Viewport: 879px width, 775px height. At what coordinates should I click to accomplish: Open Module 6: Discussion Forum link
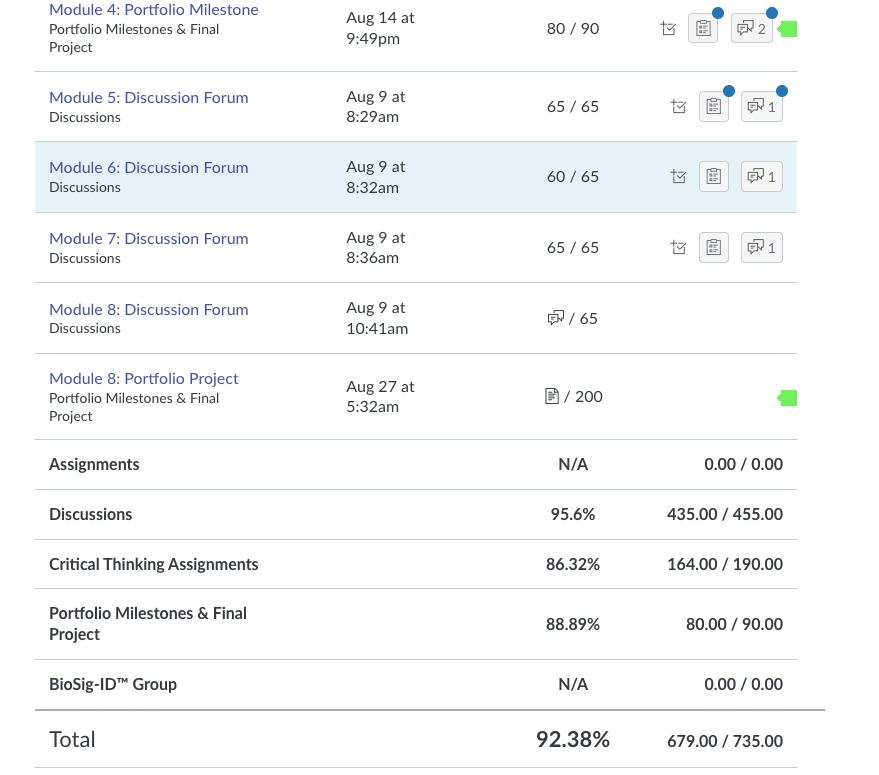(x=148, y=168)
